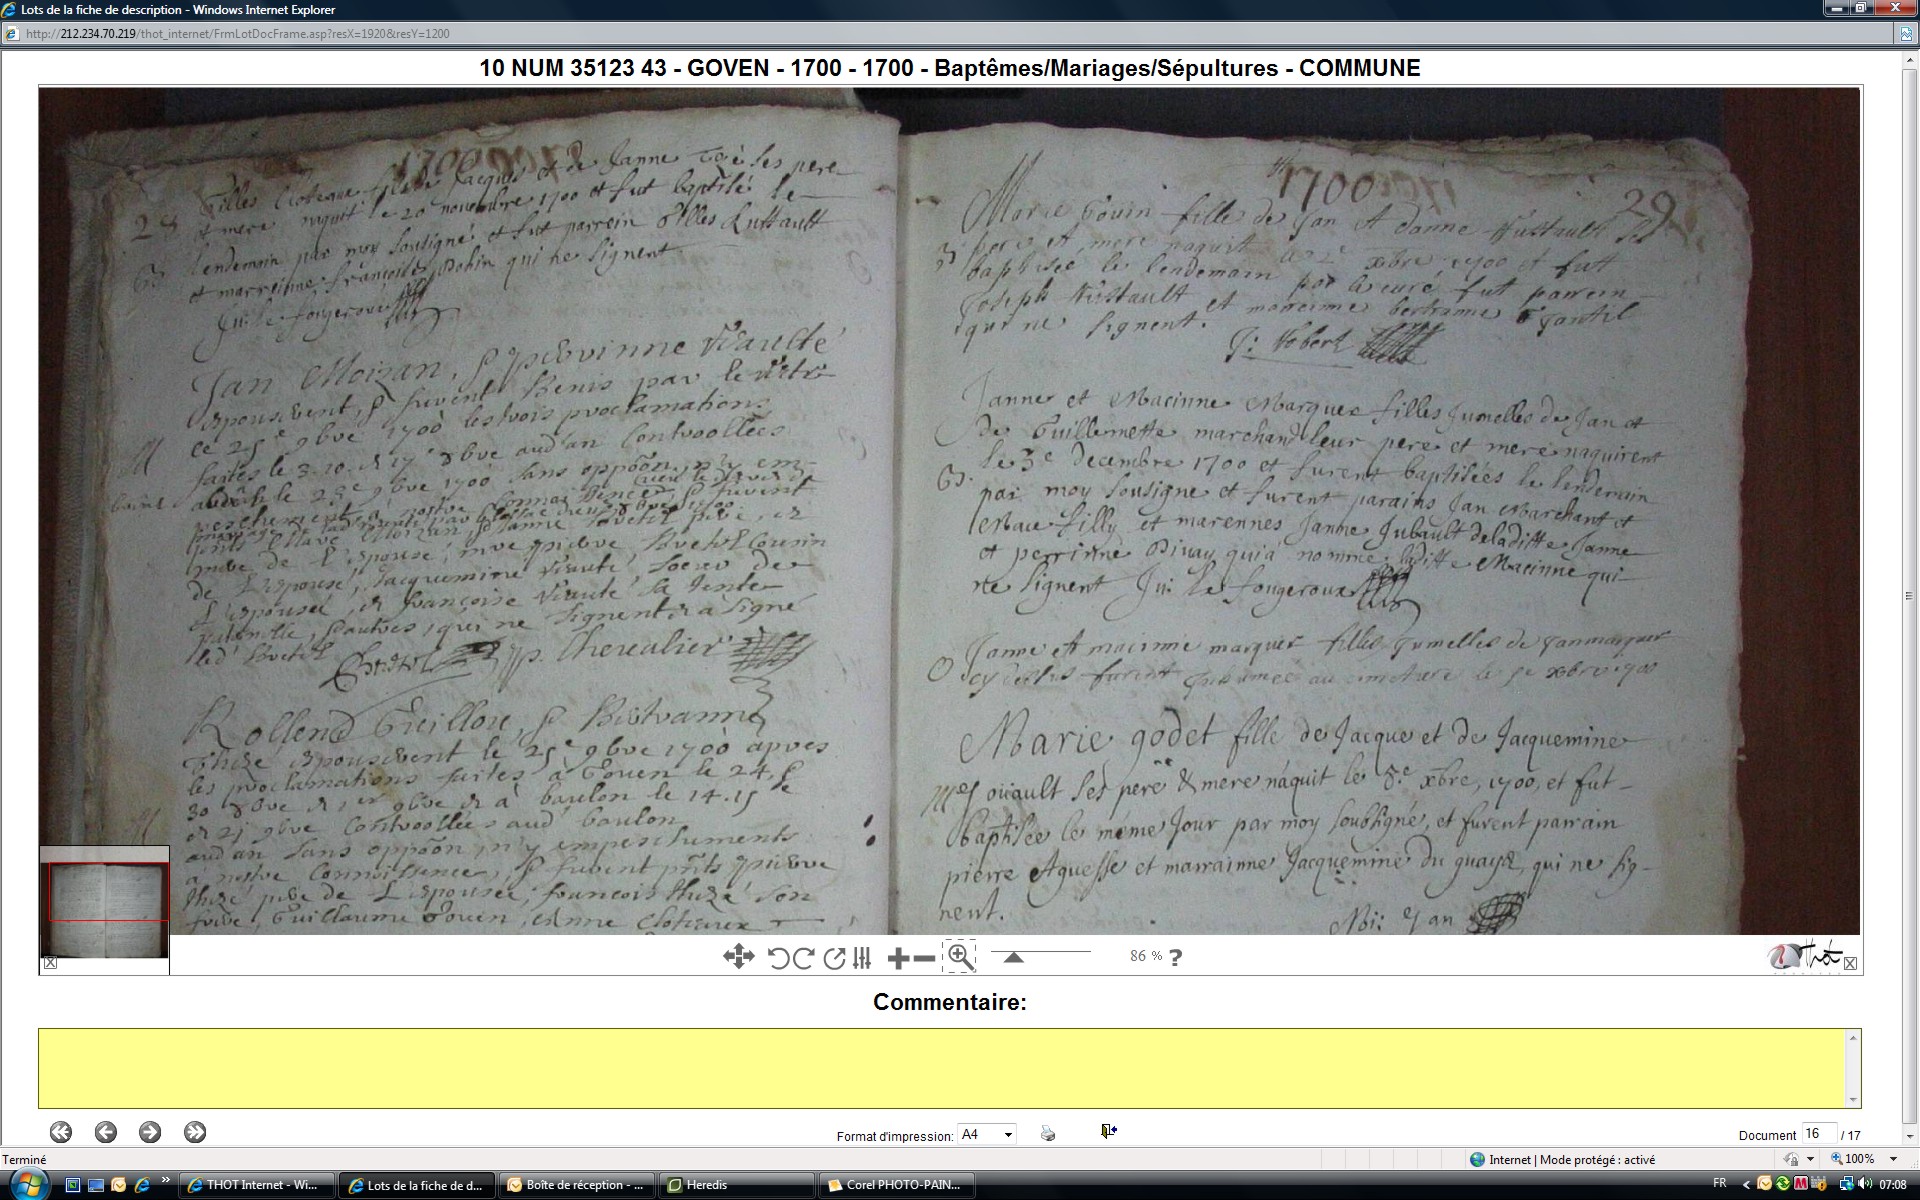Open viewer help question mark
This screenshot has width=1920, height=1200.
coord(1176,957)
